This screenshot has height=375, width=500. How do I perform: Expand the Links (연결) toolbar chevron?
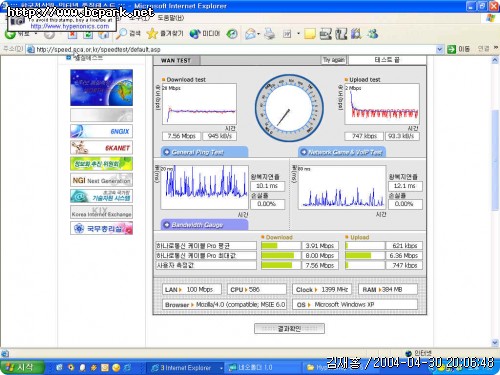tap(496, 49)
